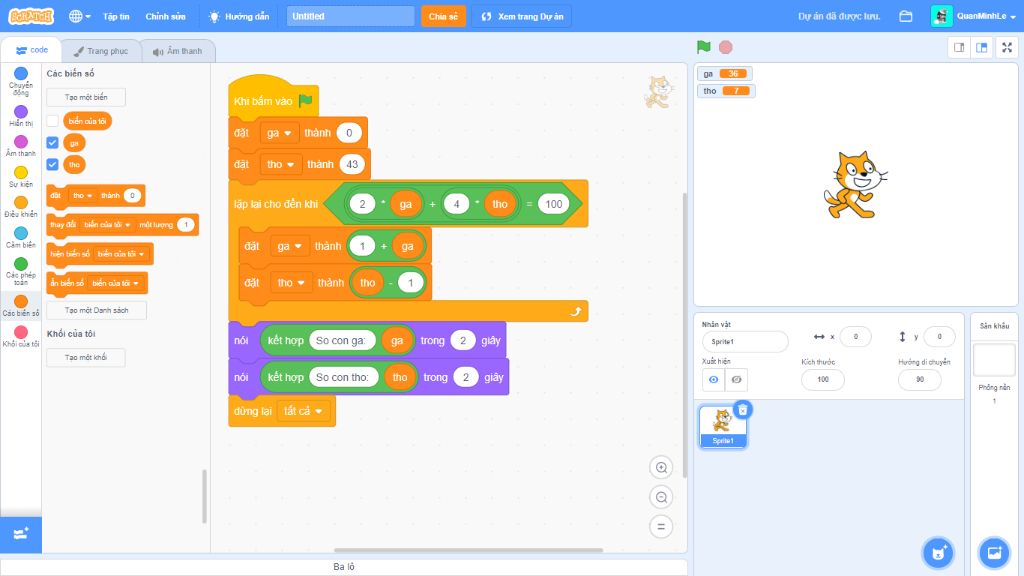Open ga dropdown in first script đặt block

click(279, 133)
